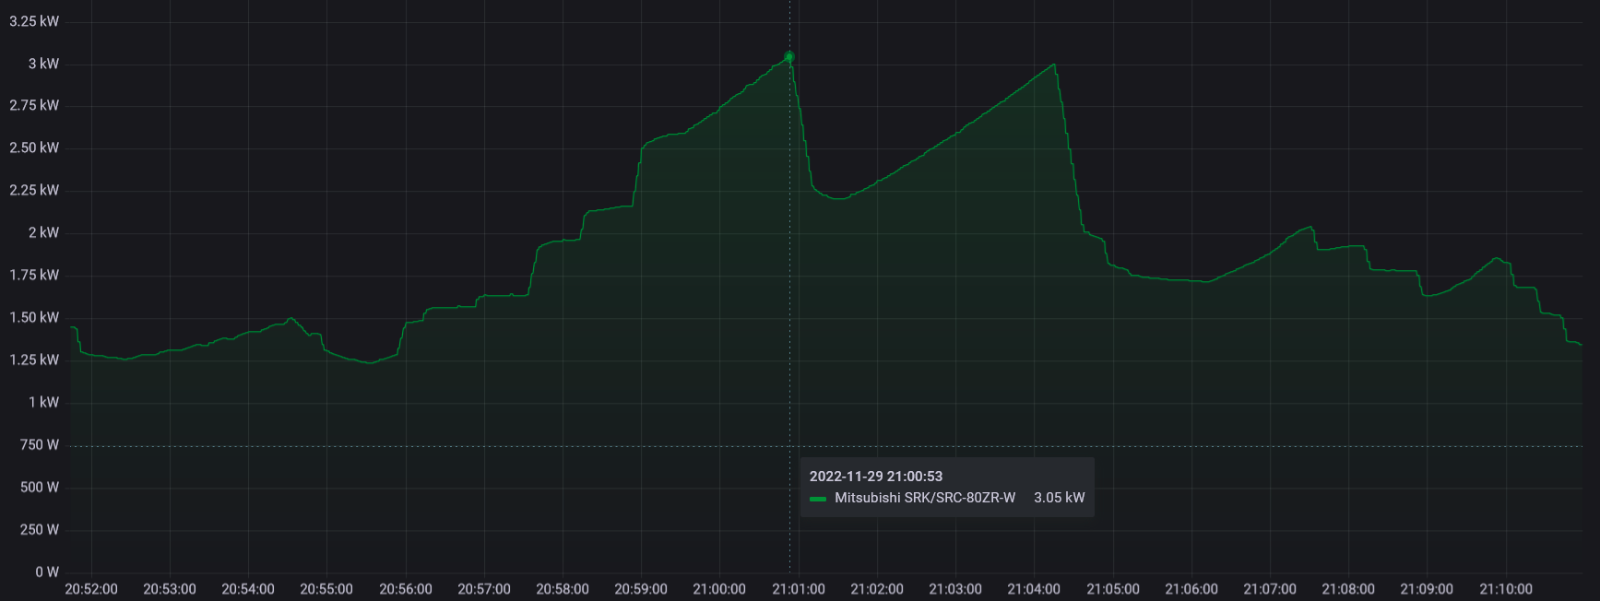
Task: Click the 20:57:00 time axis label
Action: pyautogui.click(x=484, y=589)
